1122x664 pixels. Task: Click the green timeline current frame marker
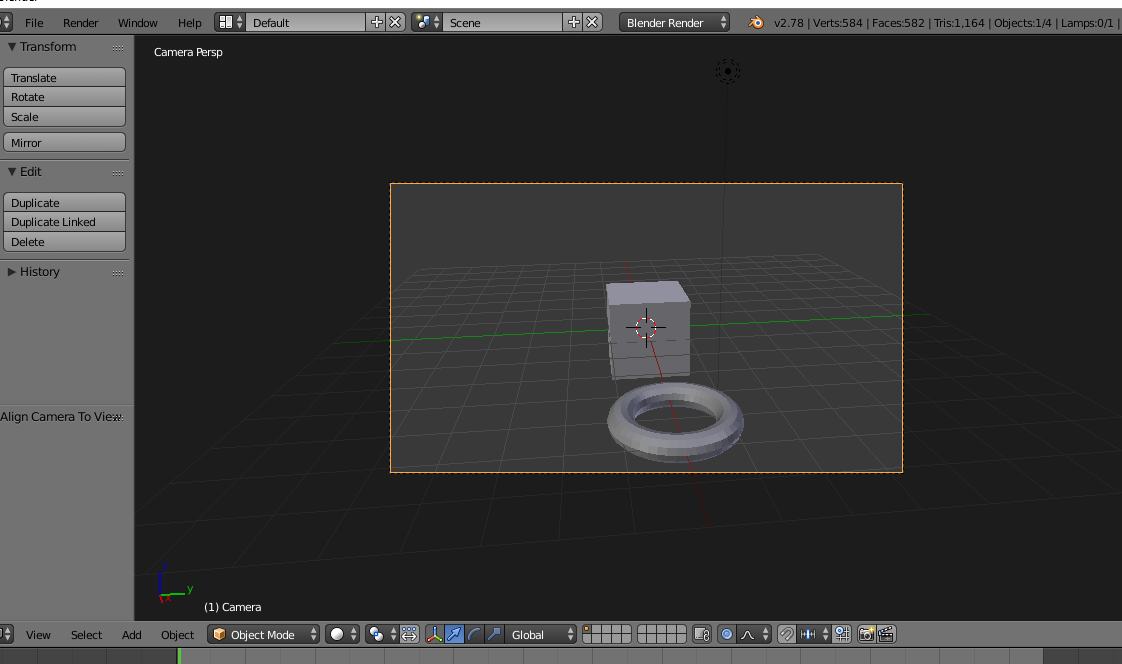click(179, 655)
